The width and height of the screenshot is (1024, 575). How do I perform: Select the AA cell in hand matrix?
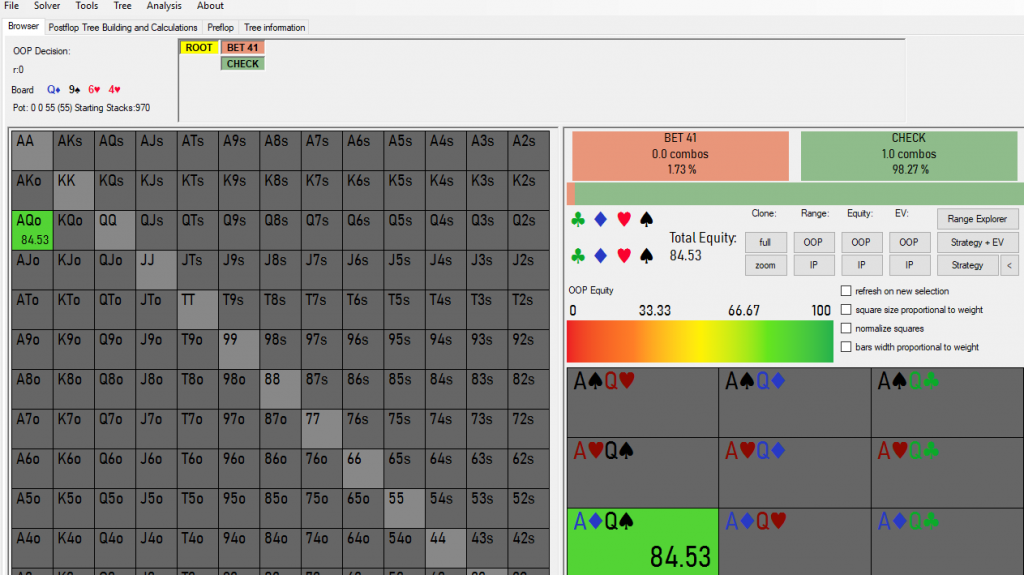coord(32,150)
